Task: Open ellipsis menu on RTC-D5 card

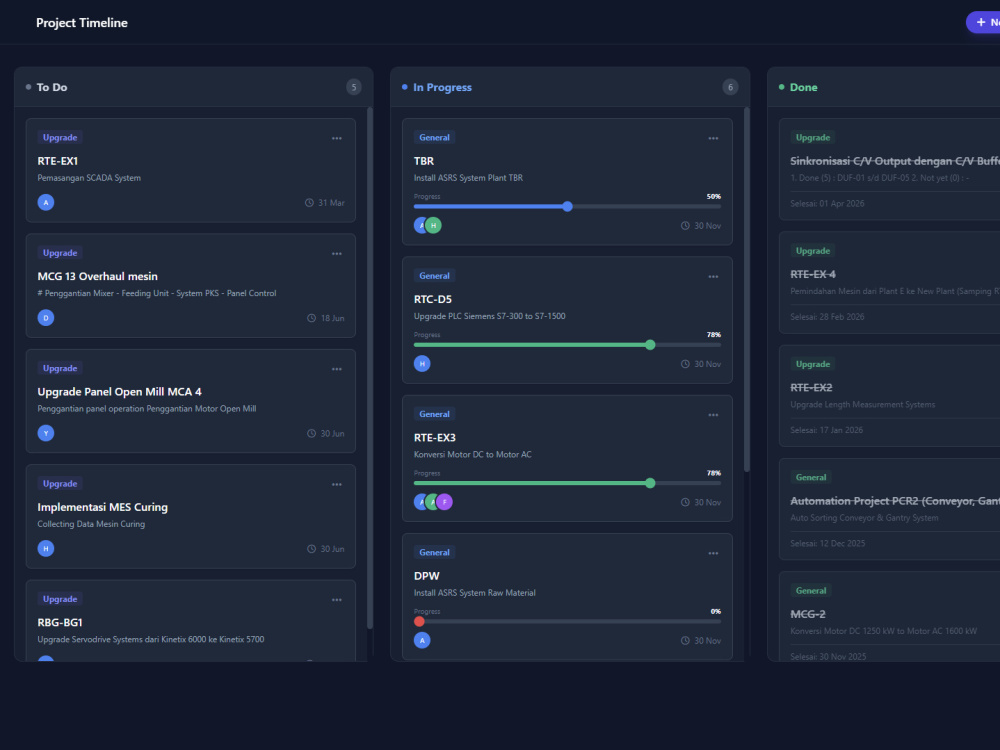Action: click(713, 277)
